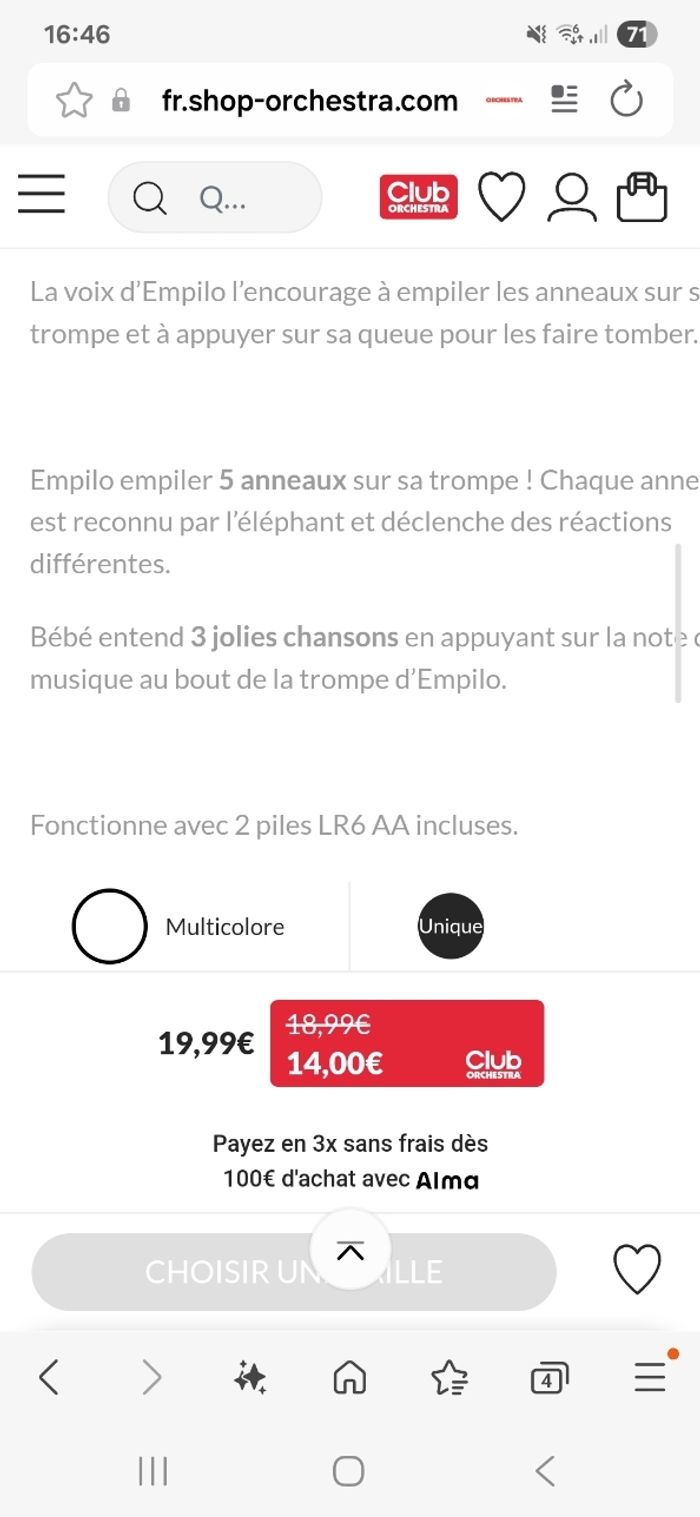Image resolution: width=700 pixels, height=1517 pixels.
Task: Tap the scroll-to-top arrow button
Action: (x=350, y=1249)
